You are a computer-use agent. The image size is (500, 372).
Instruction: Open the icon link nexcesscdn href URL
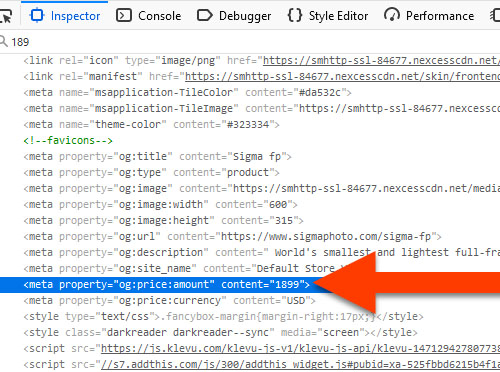[381, 60]
